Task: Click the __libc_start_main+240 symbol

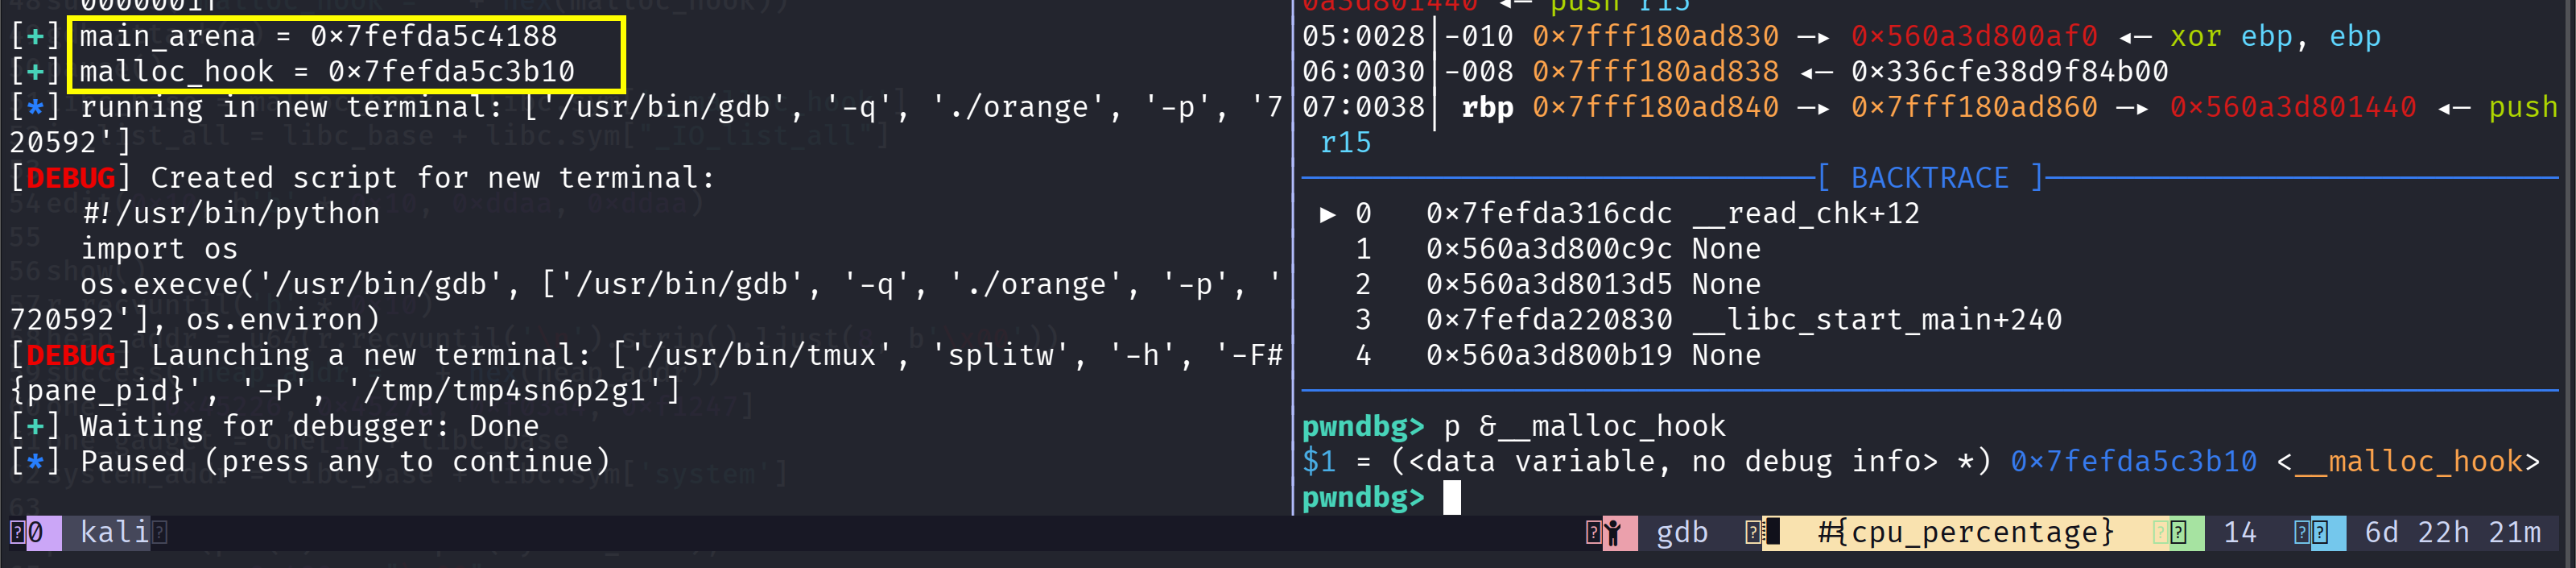Action: point(1877,320)
